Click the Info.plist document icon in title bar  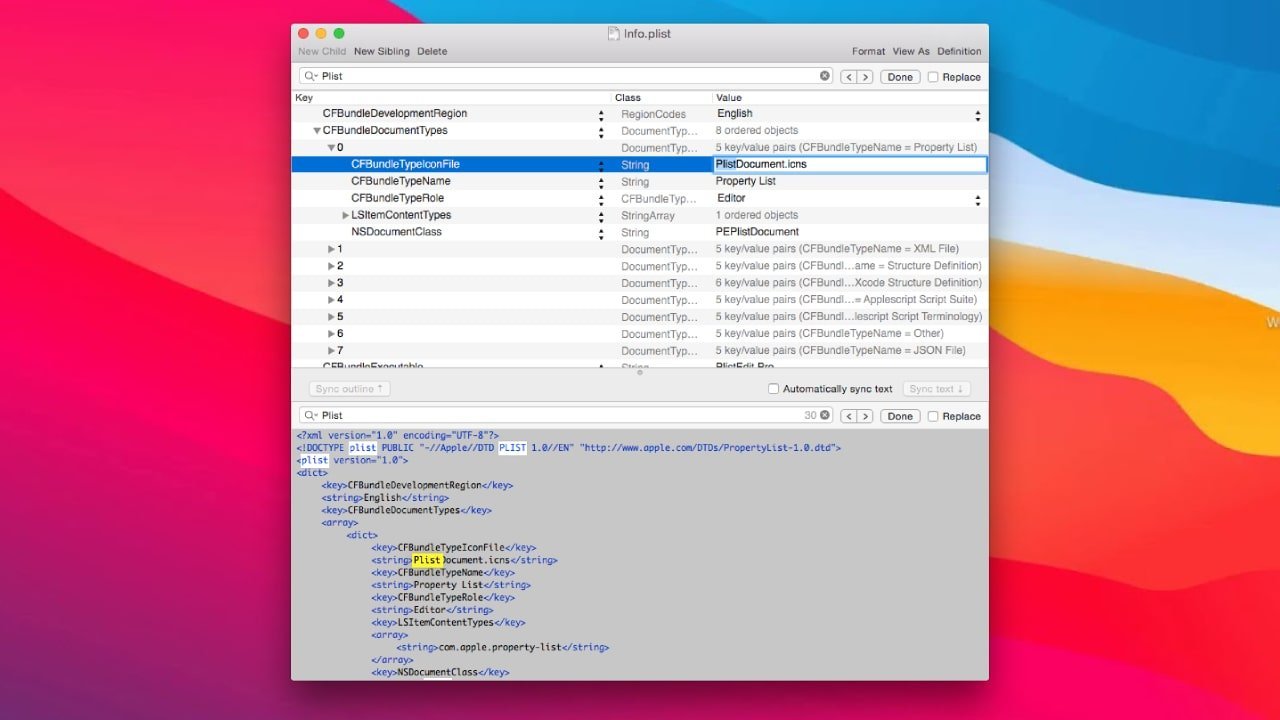coord(614,33)
